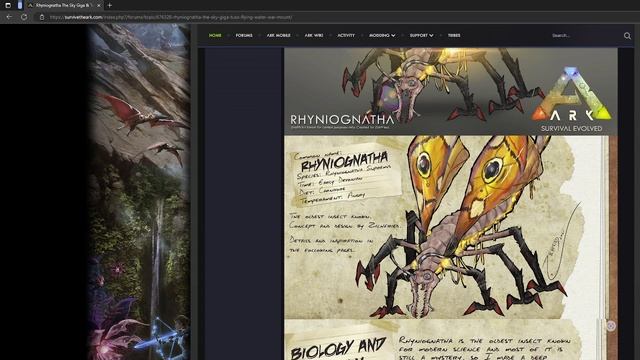Click the site lock icon in address bar
This screenshot has height=360, width=640.
(42, 17)
